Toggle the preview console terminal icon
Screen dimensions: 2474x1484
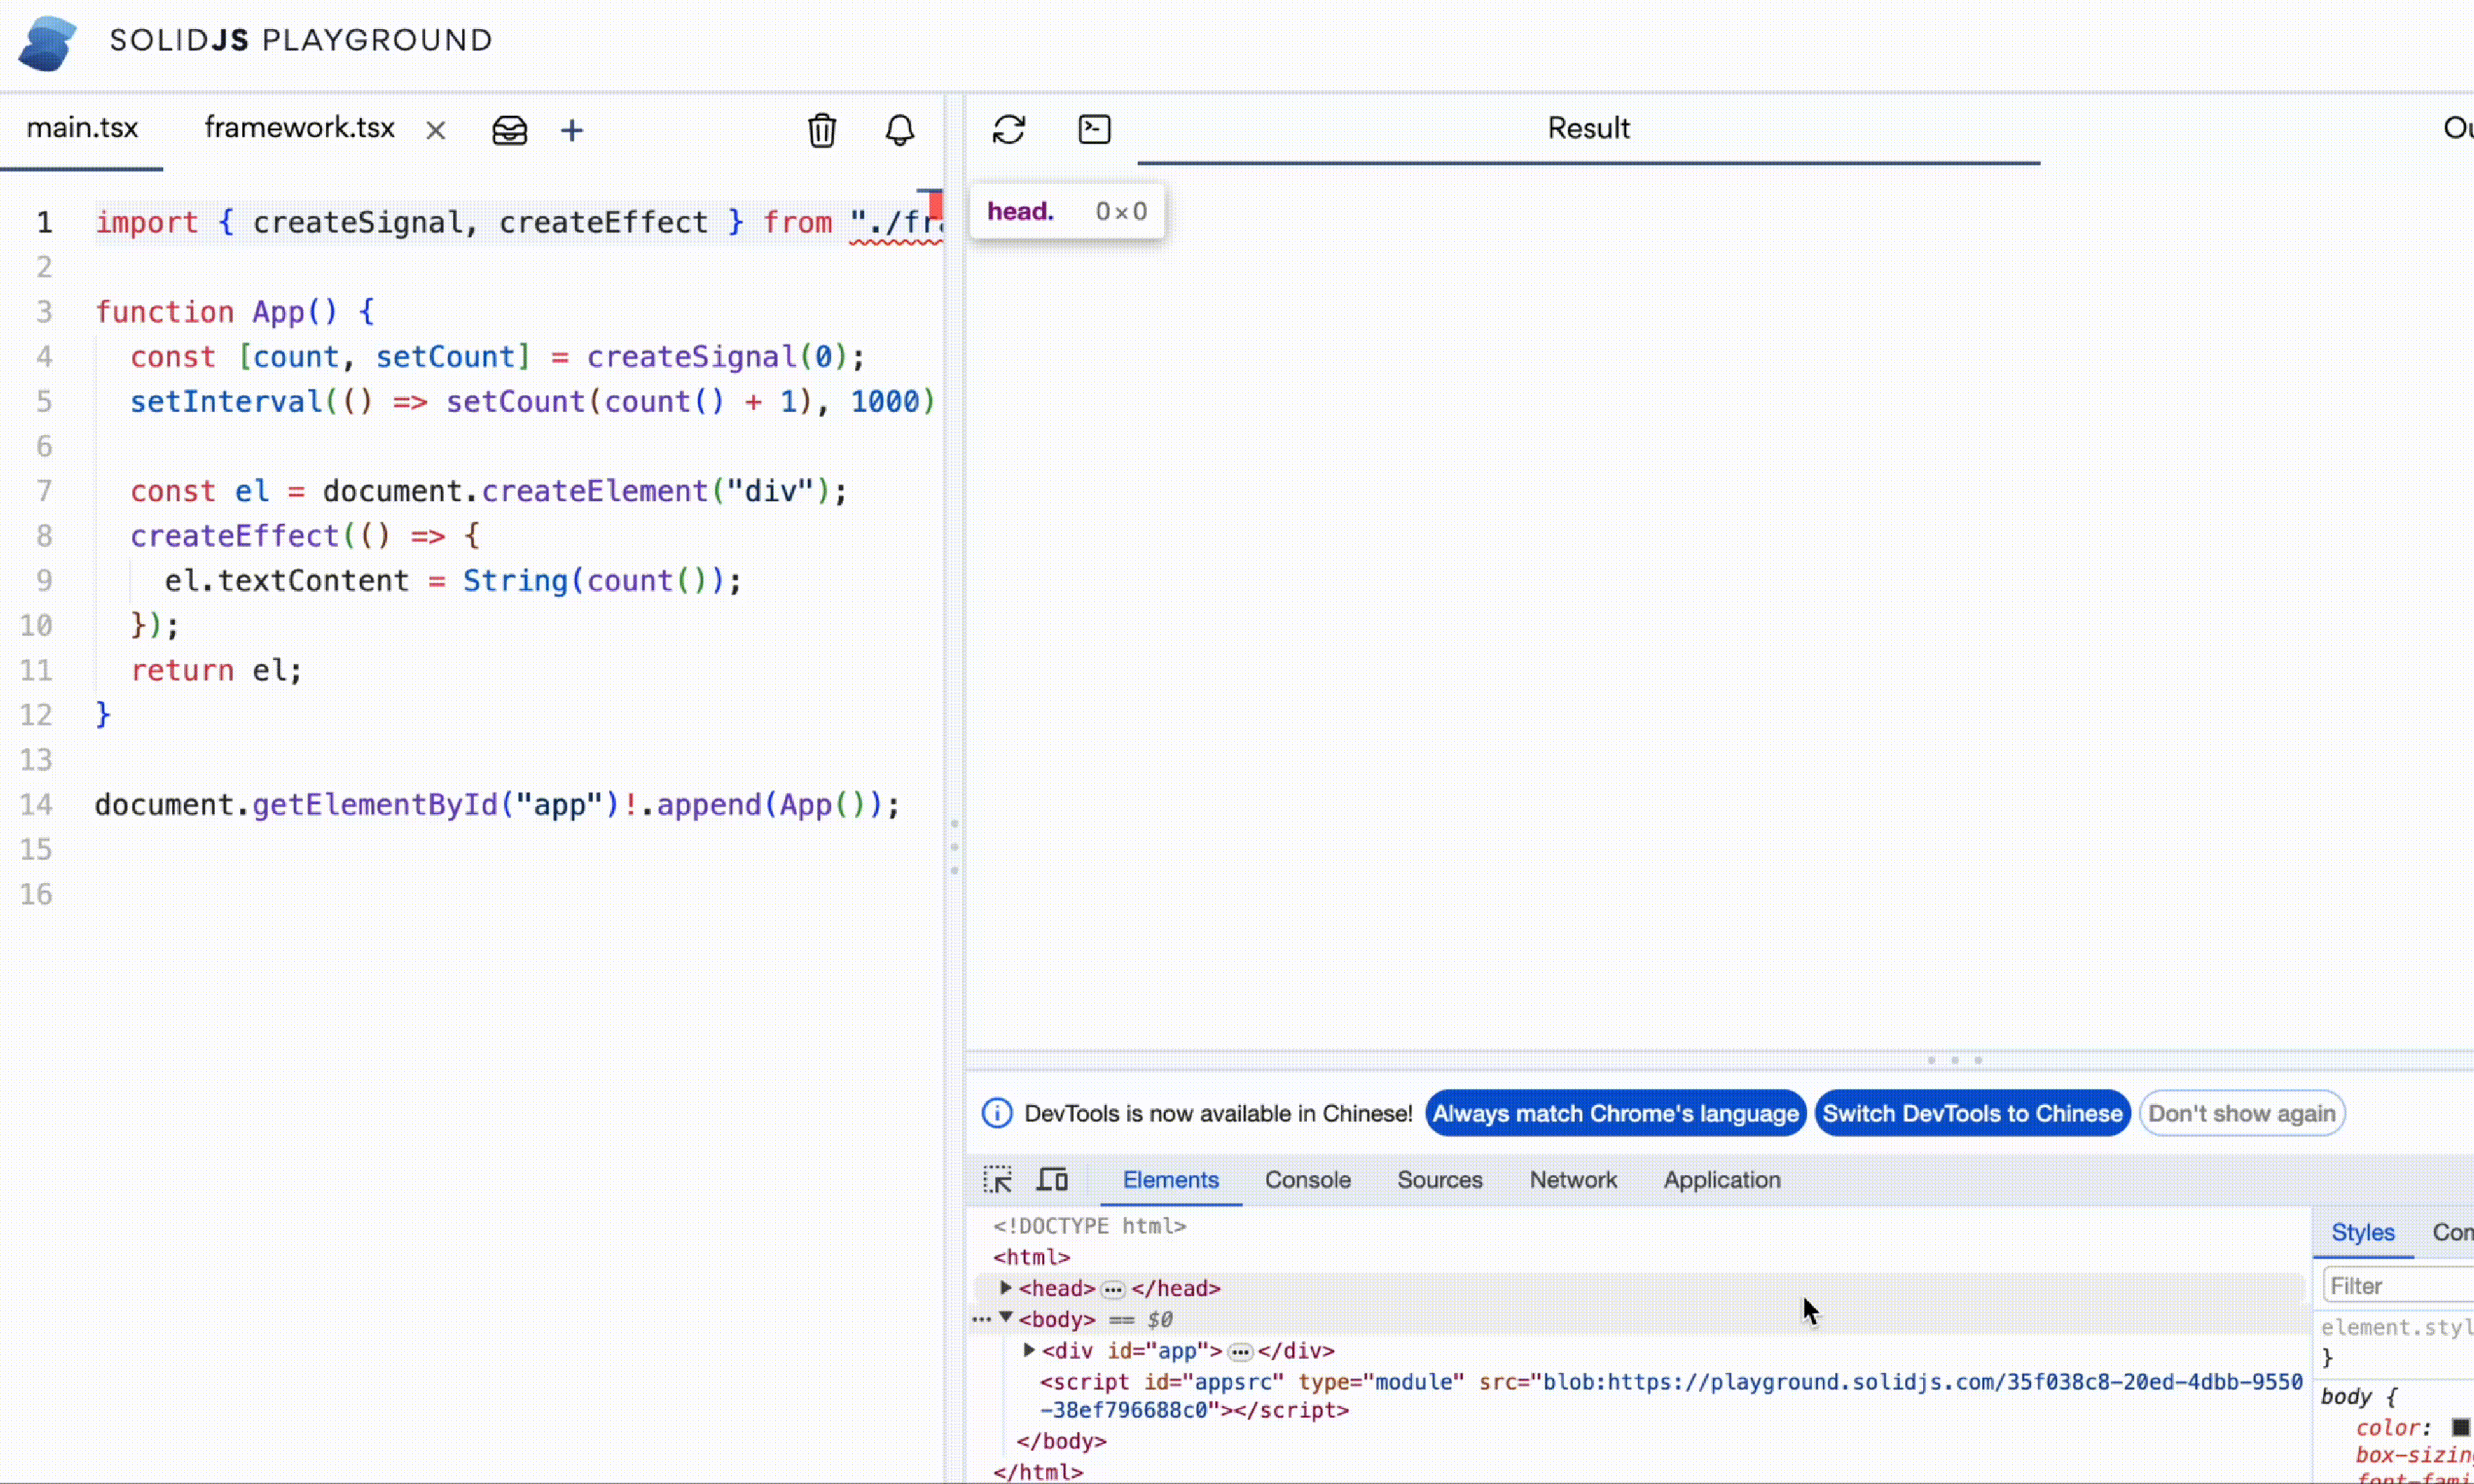[1094, 129]
